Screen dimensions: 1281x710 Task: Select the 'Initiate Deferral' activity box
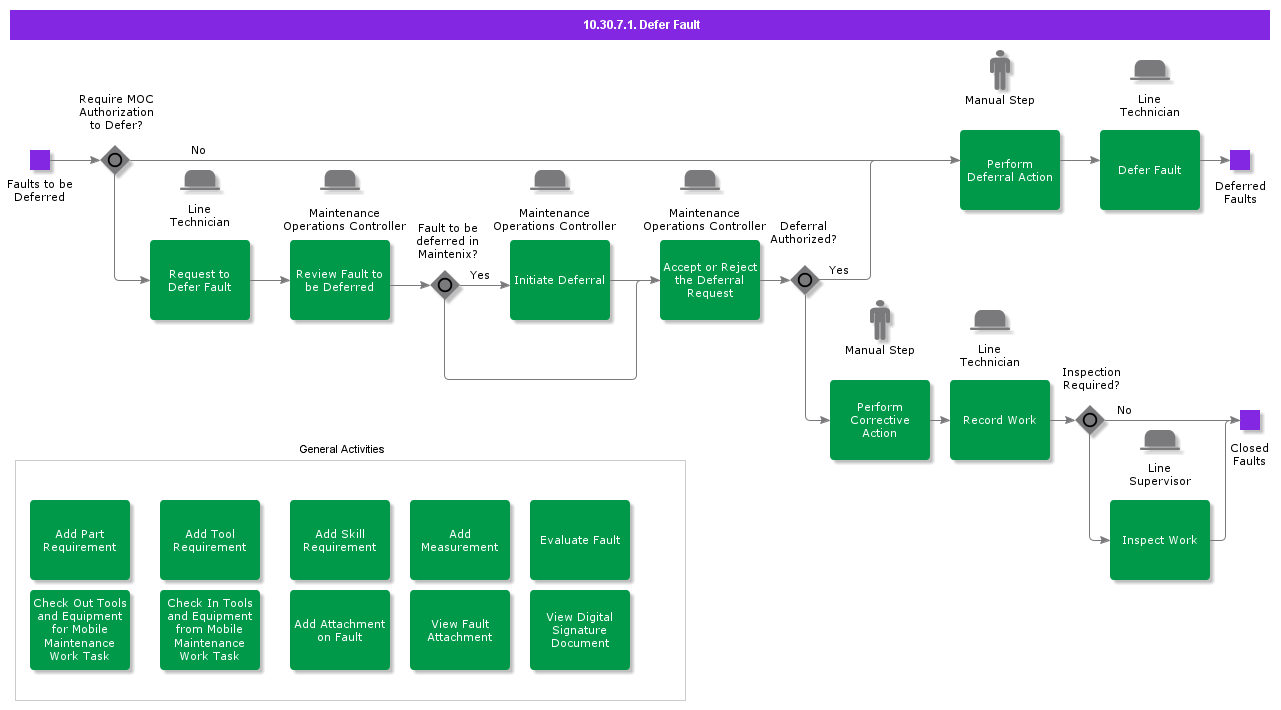(x=560, y=280)
